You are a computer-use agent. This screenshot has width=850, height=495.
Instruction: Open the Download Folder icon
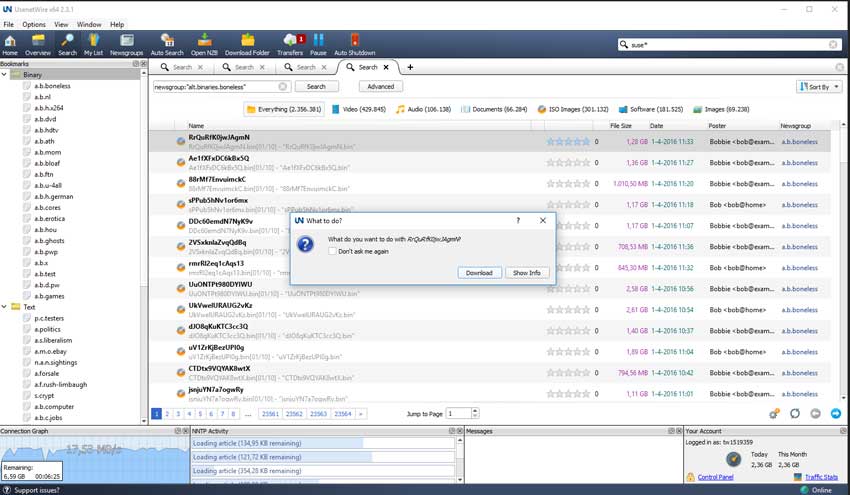pyautogui.click(x=247, y=44)
